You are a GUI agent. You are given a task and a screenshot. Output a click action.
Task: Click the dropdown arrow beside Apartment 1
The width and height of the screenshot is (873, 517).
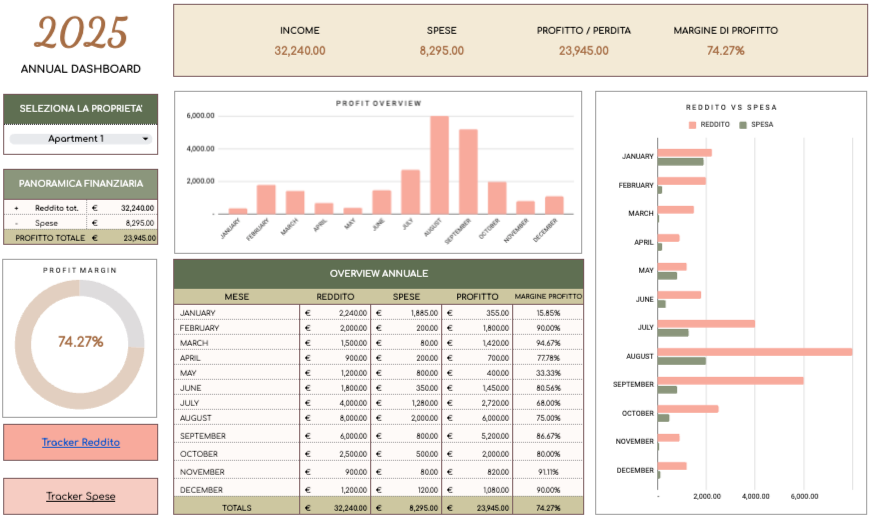click(x=145, y=139)
